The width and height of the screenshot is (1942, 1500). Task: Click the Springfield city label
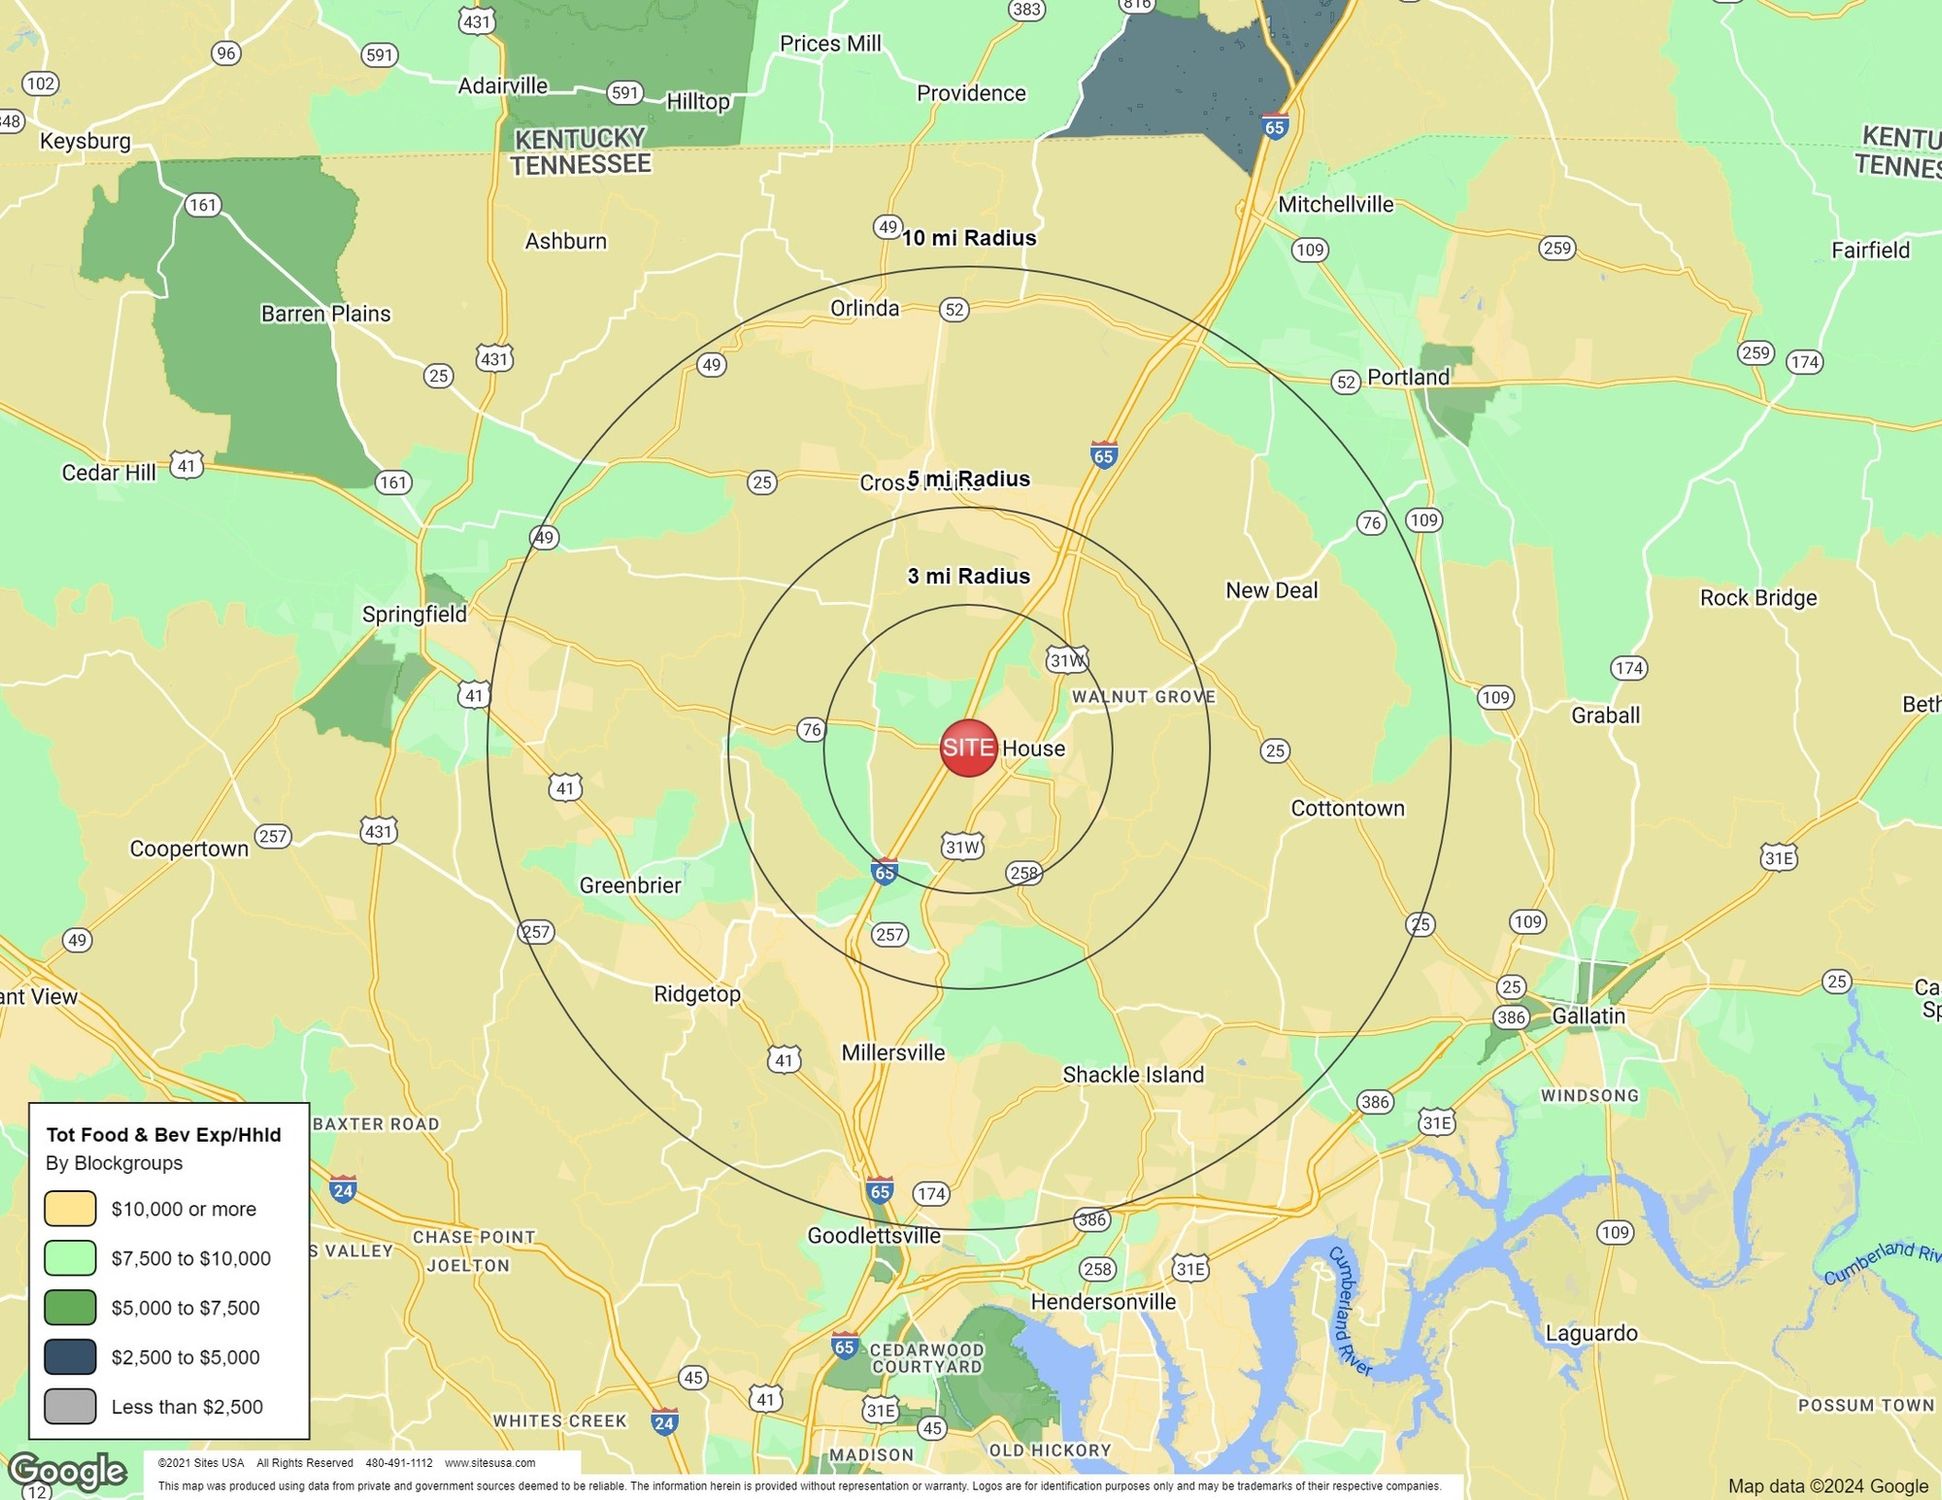click(414, 614)
